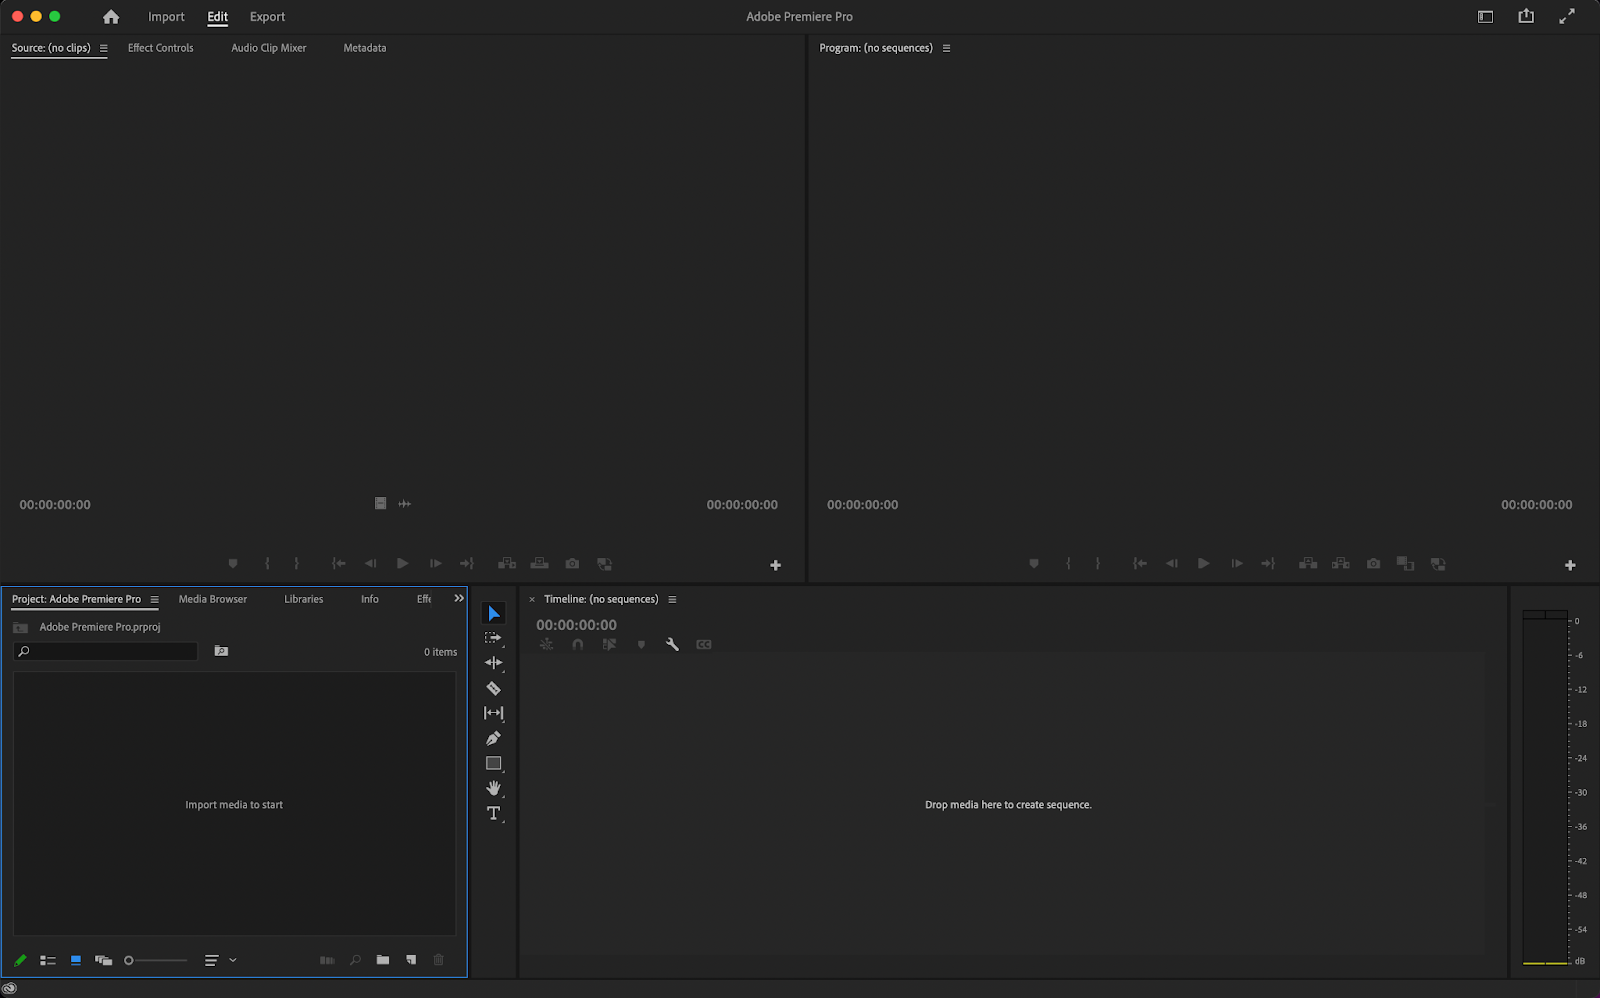This screenshot has height=998, width=1600.
Task: Select the Ripple Edit tool
Action: [x=493, y=663]
